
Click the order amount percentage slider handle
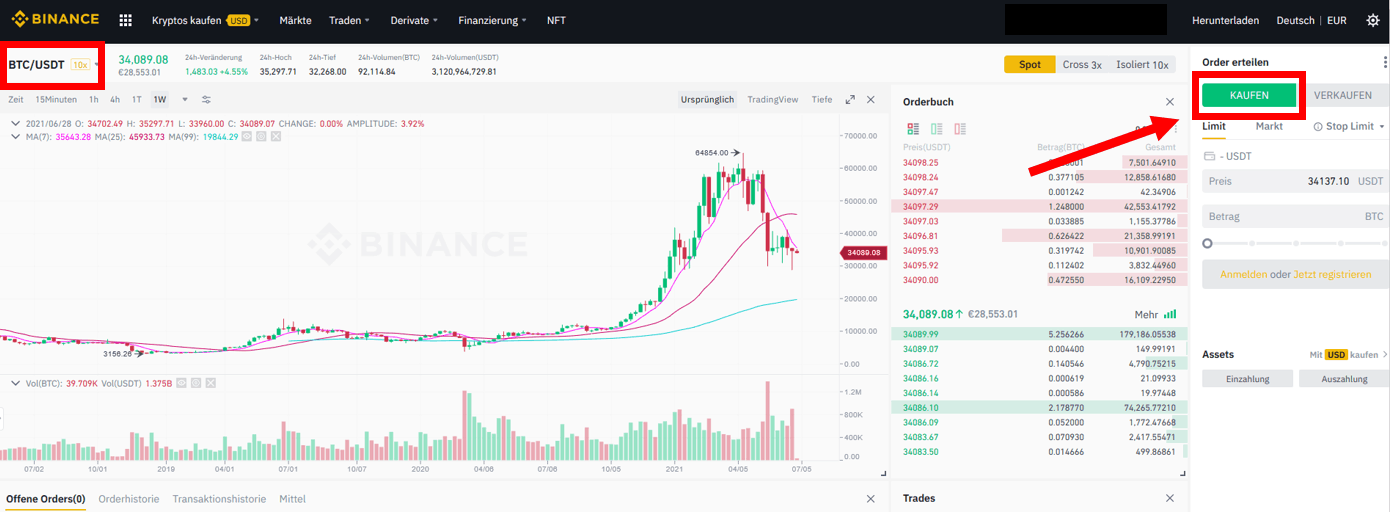(x=1207, y=243)
